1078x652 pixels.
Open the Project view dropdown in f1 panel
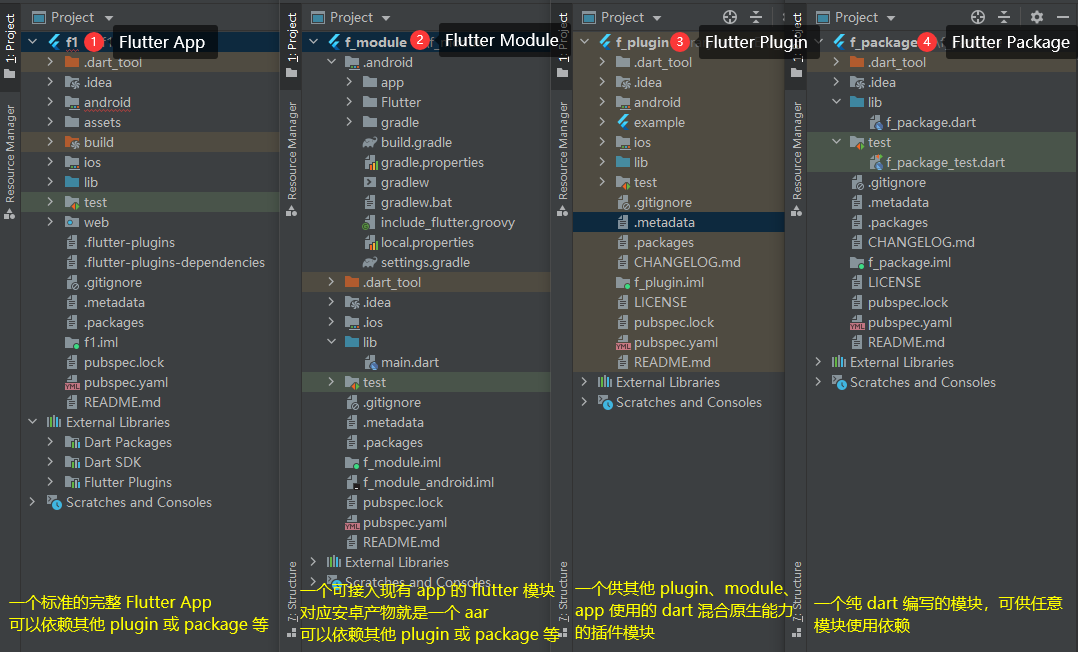click(x=109, y=18)
